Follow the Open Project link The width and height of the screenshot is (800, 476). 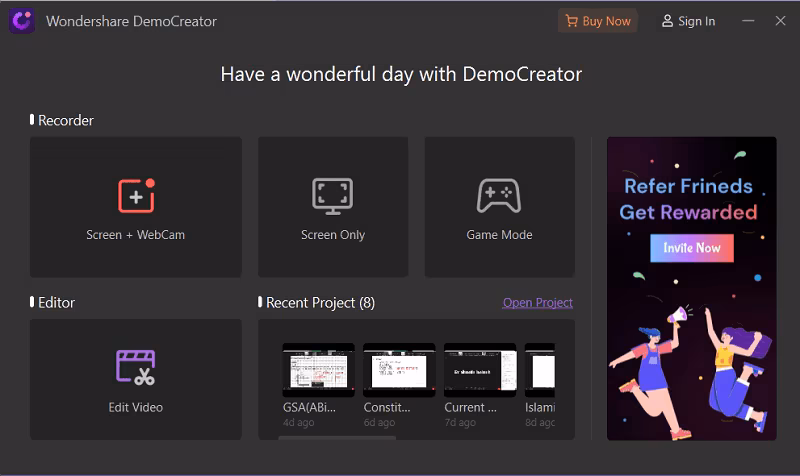point(538,303)
